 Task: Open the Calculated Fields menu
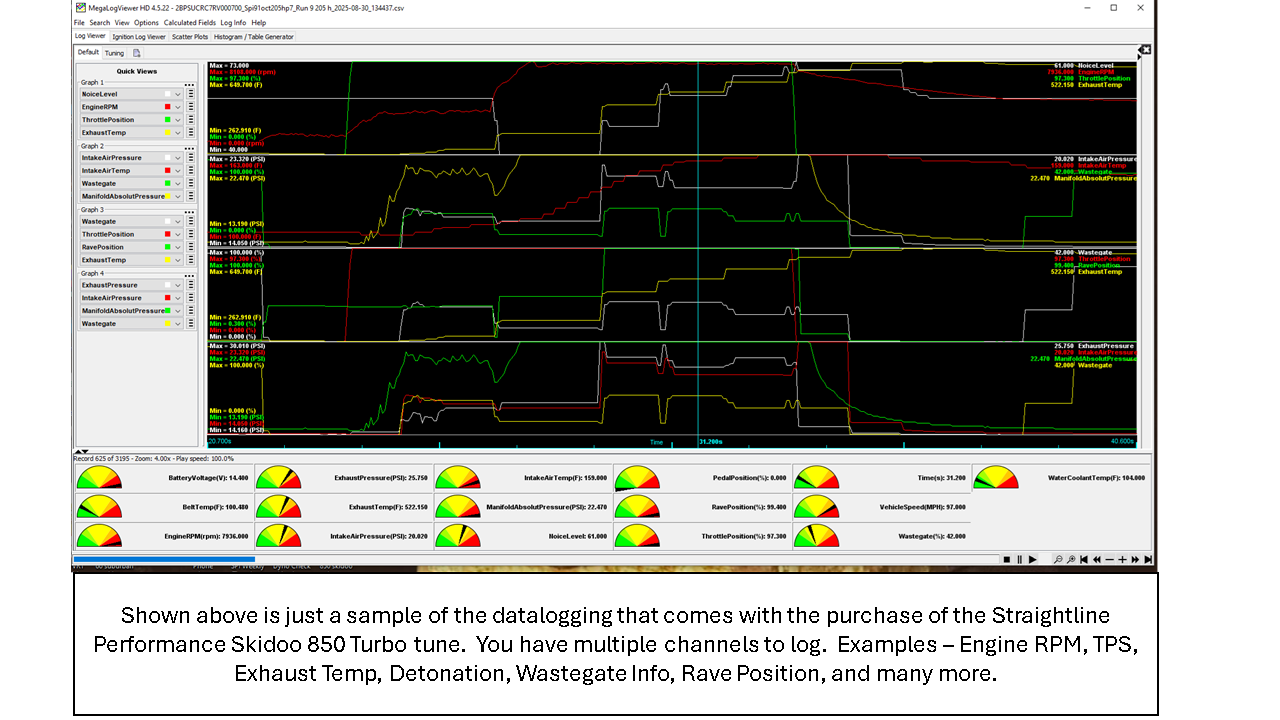[x=189, y=22]
